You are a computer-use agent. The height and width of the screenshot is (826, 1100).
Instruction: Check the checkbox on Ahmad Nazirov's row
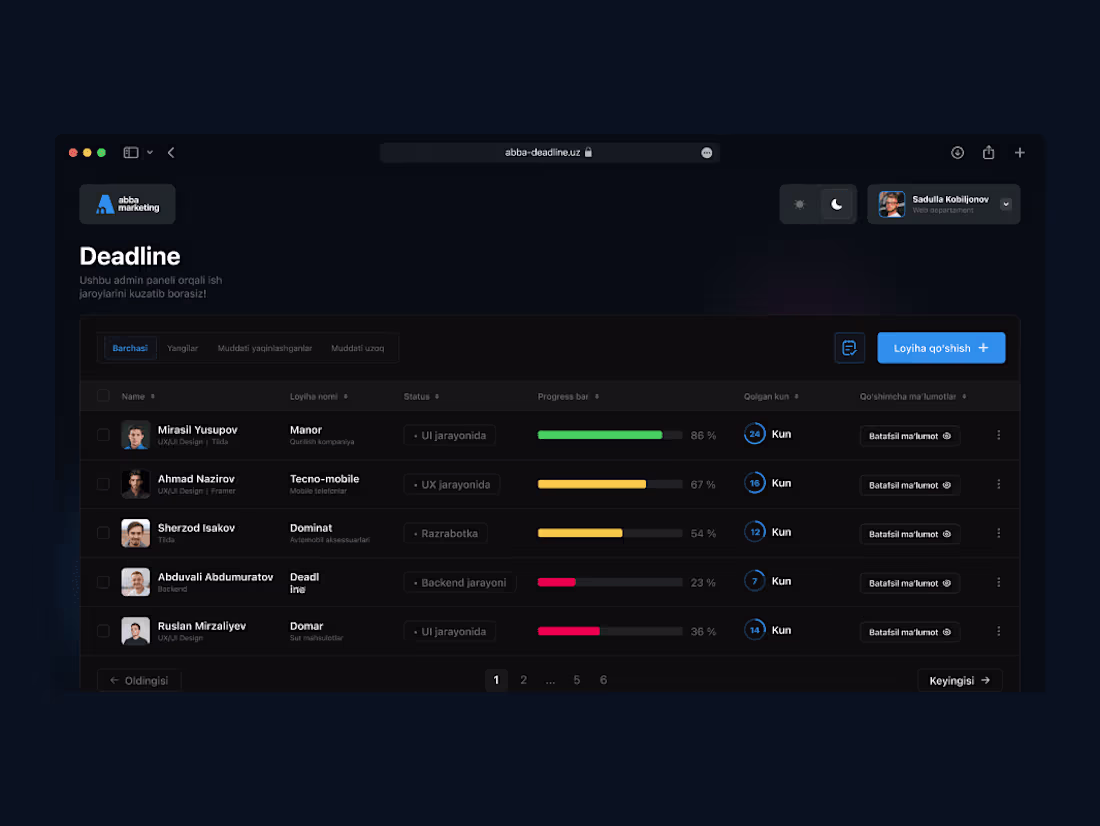click(103, 483)
